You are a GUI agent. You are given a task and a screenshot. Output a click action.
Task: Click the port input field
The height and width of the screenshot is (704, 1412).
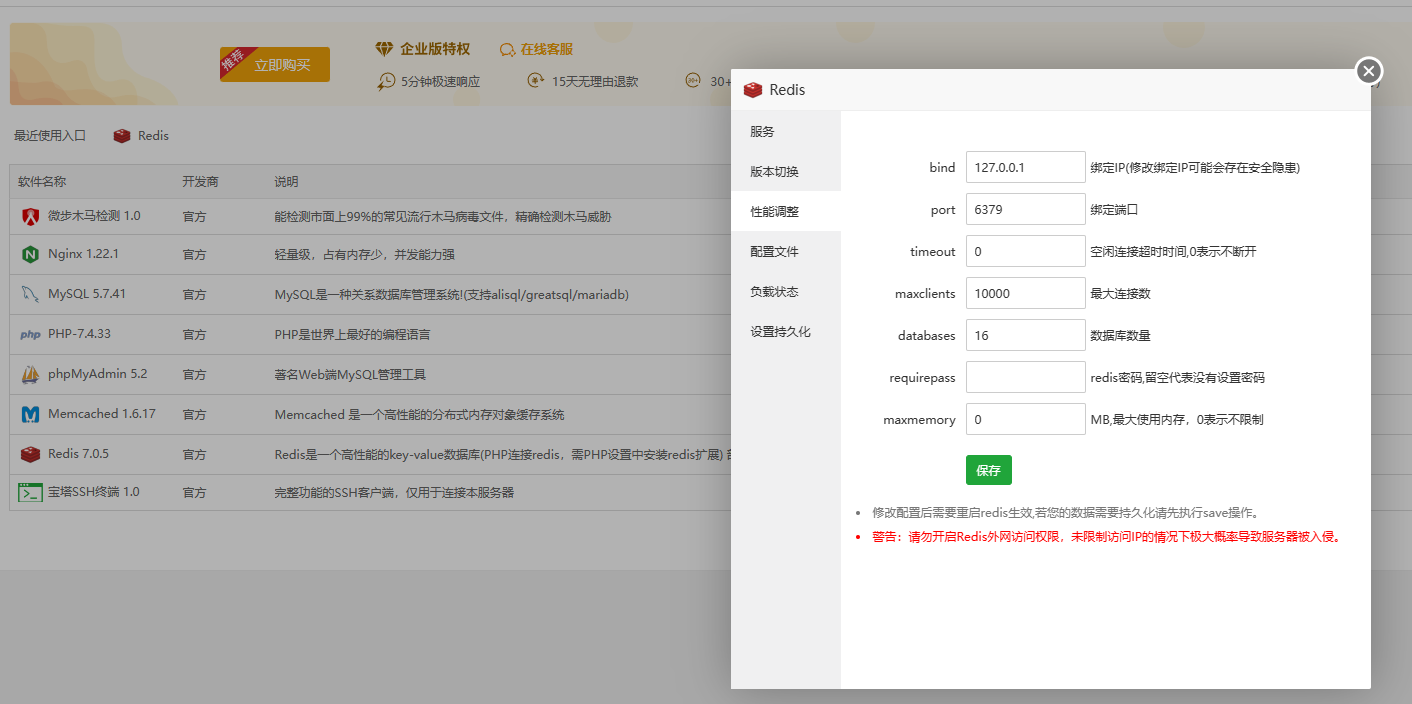(1026, 209)
